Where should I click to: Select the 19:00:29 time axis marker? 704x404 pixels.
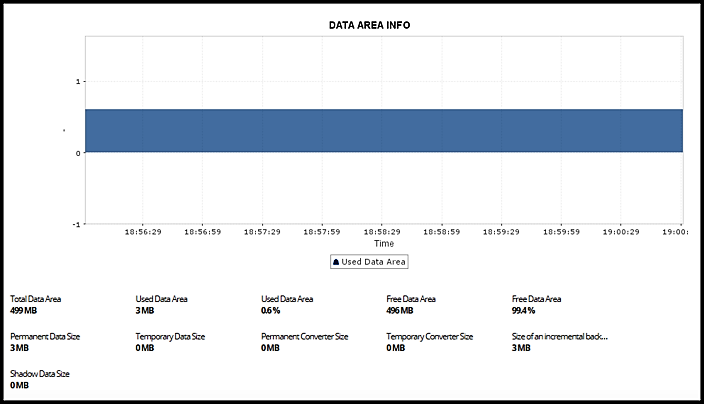coord(621,232)
